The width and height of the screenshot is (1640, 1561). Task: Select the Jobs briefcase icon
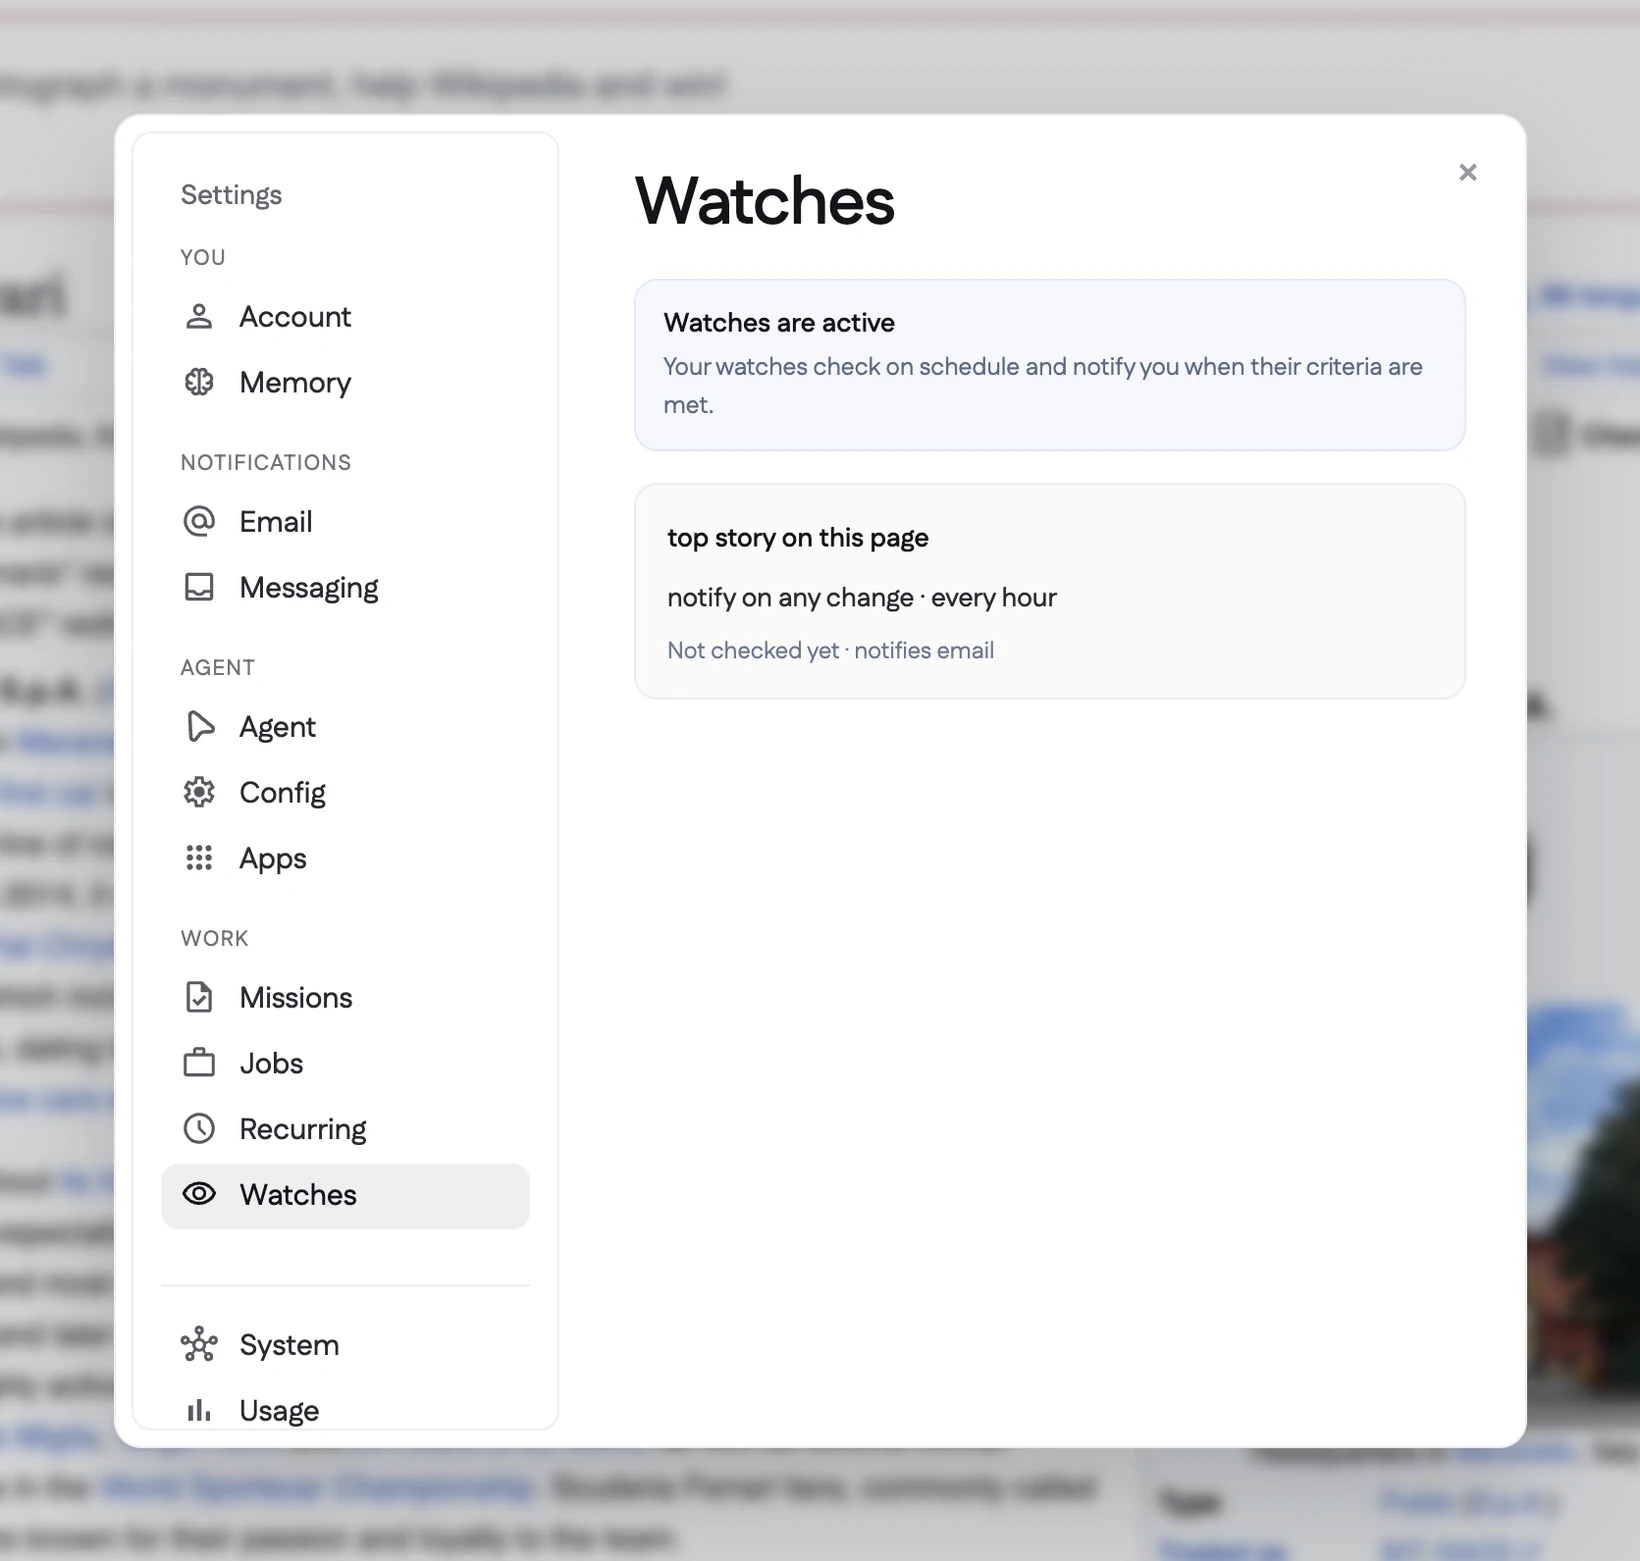[x=199, y=1062]
